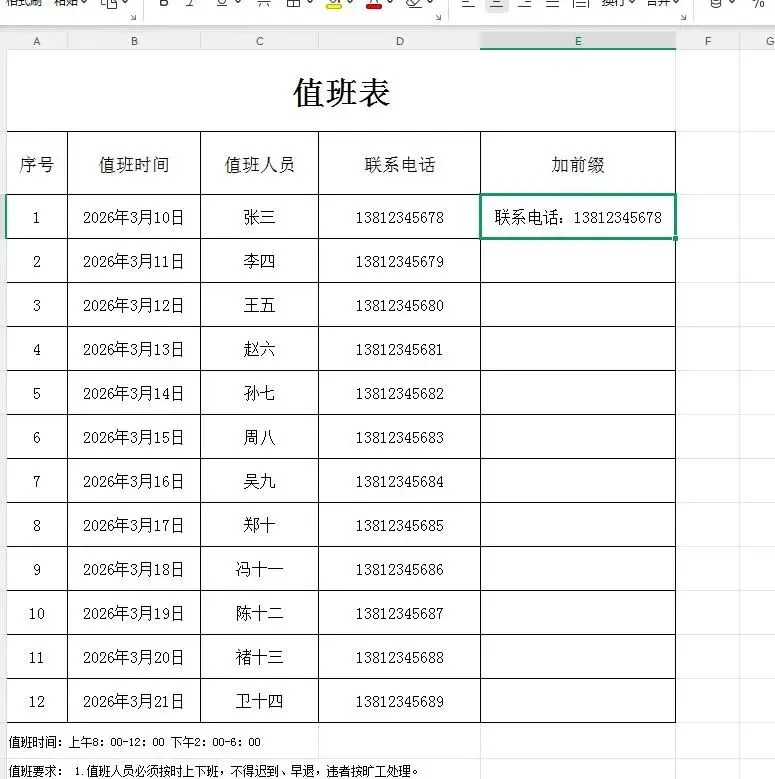This screenshot has width=775, height=779.
Task: Select the name cell 陈十二
Action: pyautogui.click(x=259, y=613)
